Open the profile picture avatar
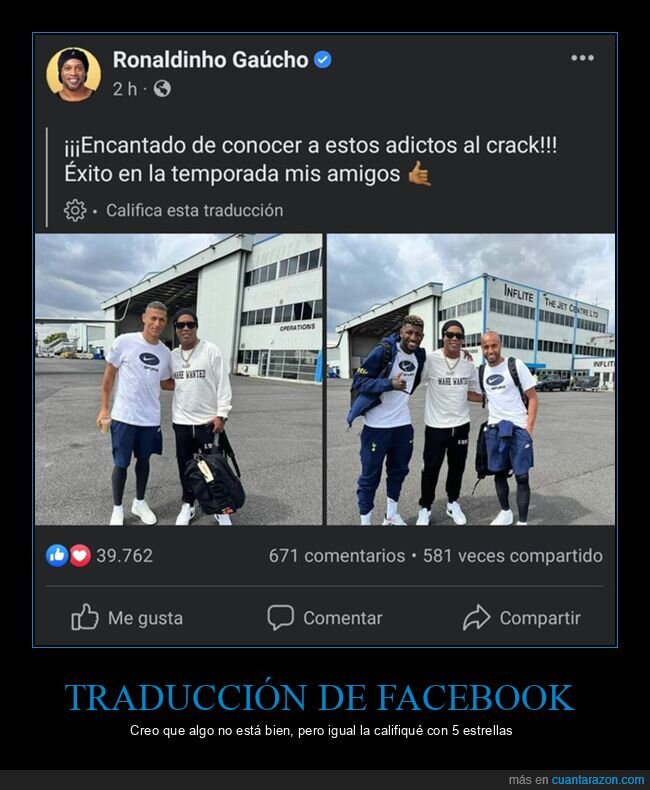 tap(74, 74)
